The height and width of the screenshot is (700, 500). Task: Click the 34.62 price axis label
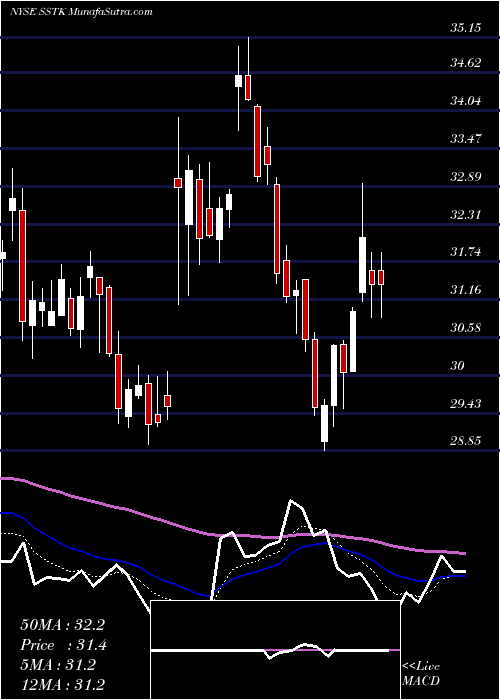(x=465, y=63)
